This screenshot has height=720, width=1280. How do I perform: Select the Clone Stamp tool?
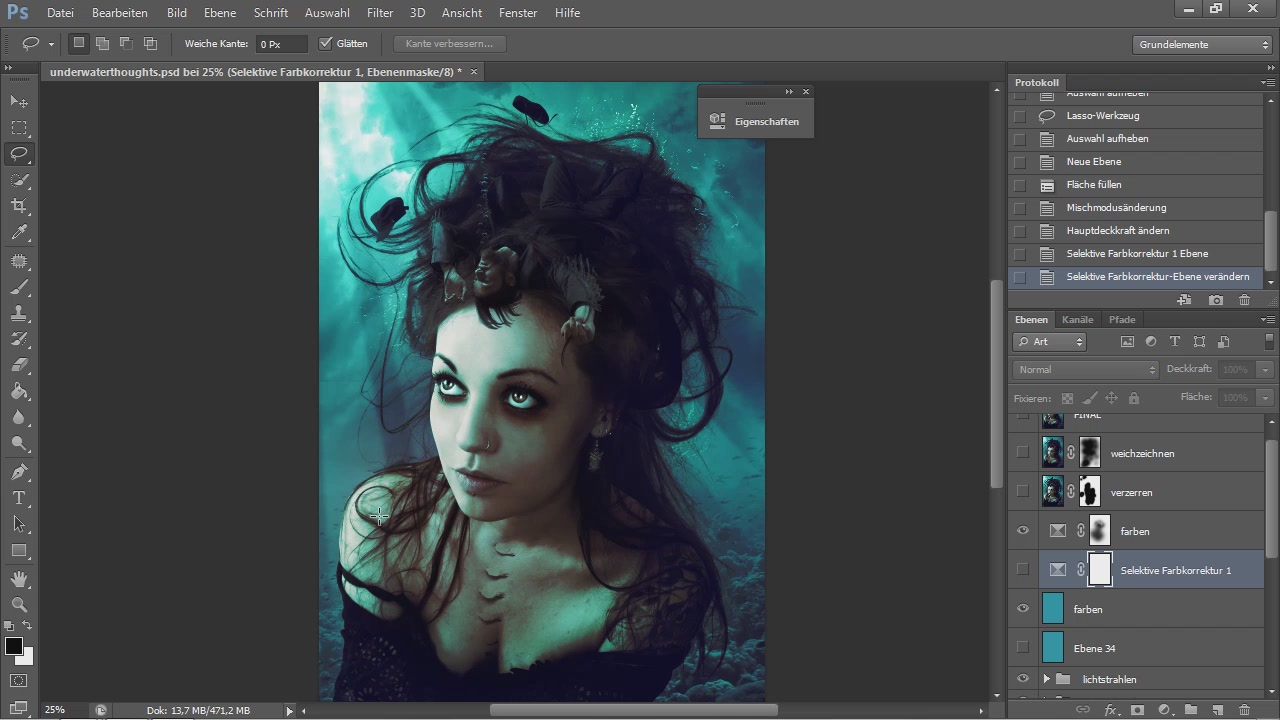click(19, 314)
